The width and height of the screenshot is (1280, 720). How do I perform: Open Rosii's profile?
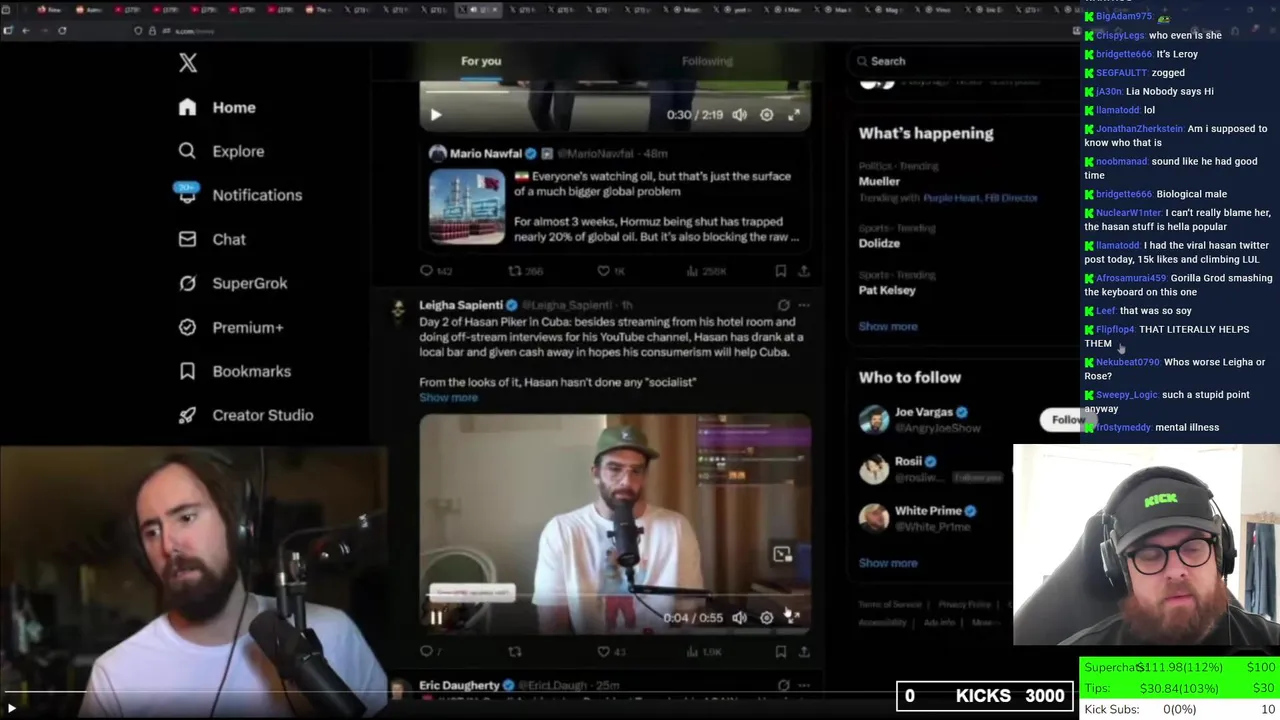click(908, 461)
